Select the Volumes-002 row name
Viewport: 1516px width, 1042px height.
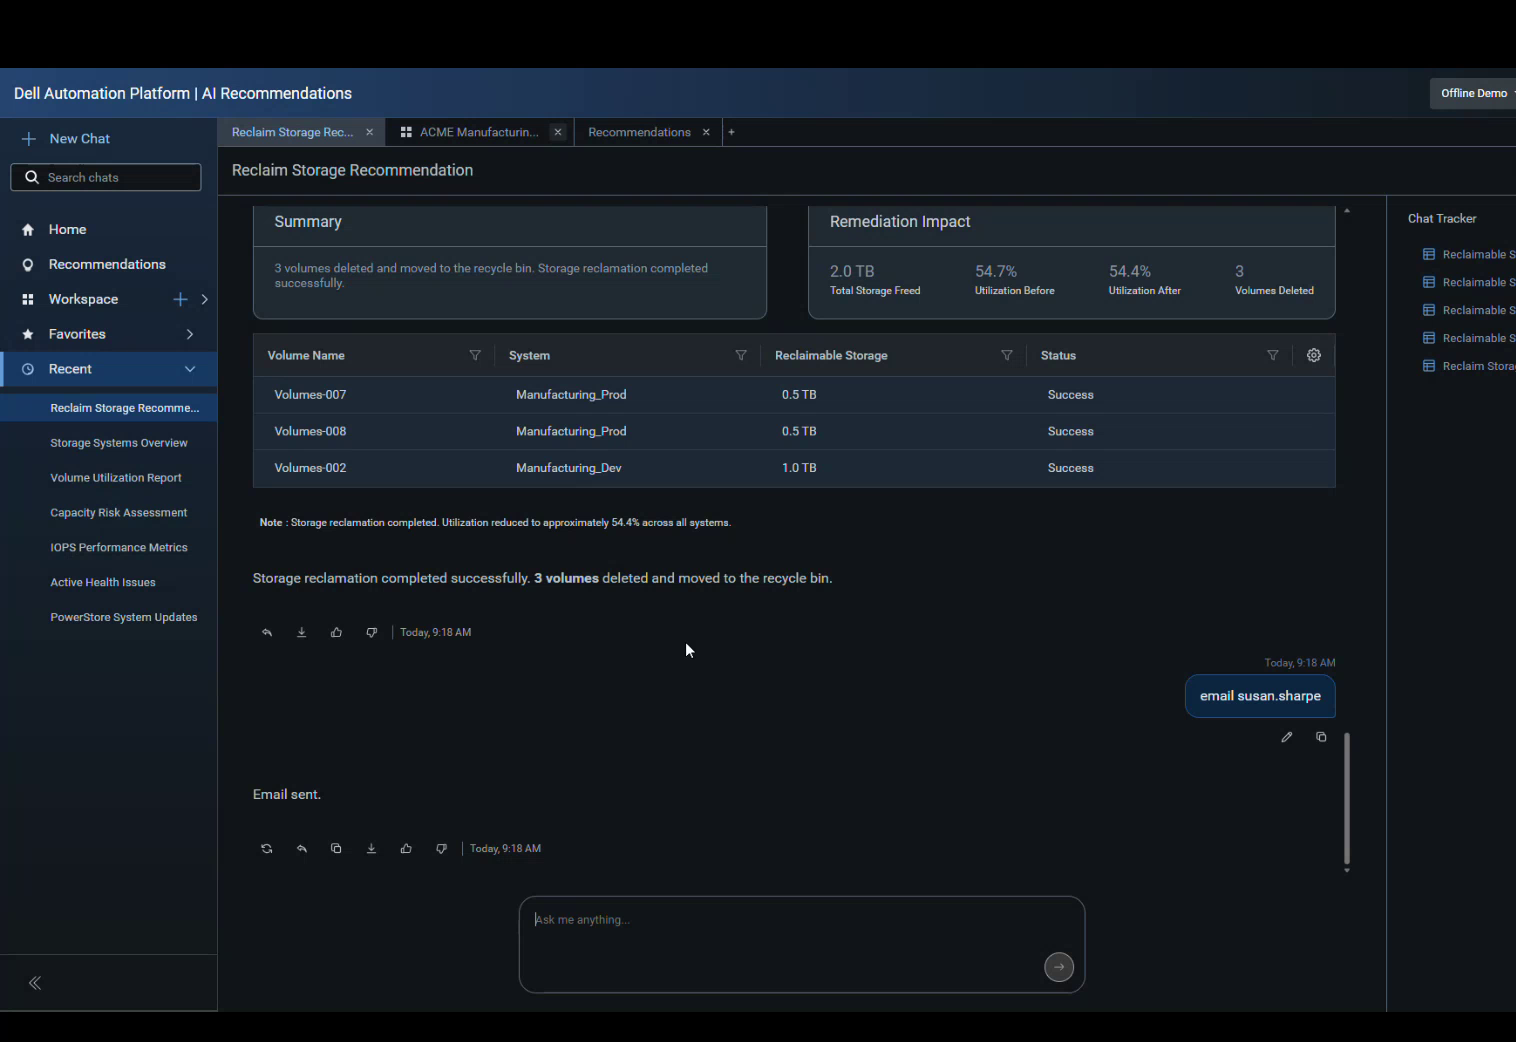click(x=310, y=468)
